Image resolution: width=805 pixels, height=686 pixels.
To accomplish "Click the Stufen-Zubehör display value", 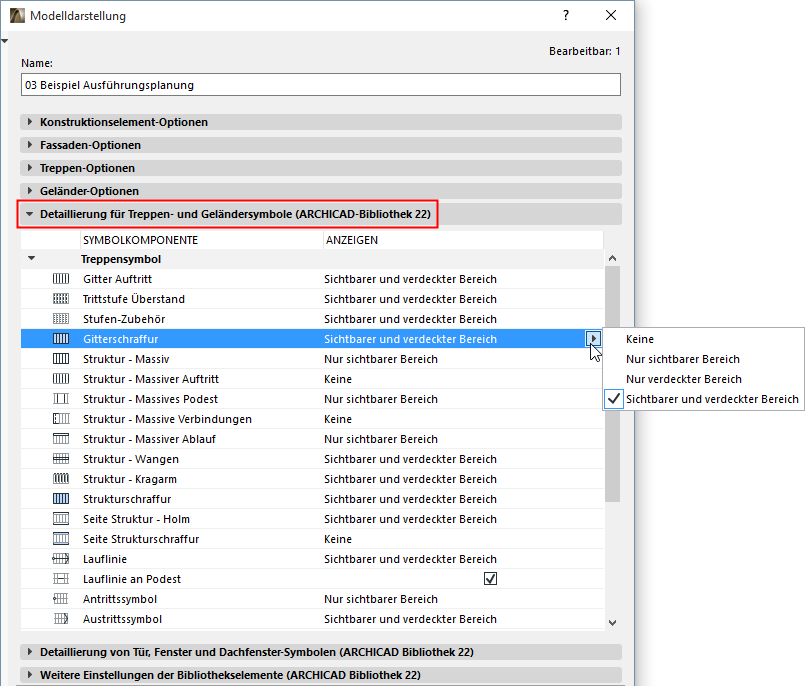I will tap(410, 319).
